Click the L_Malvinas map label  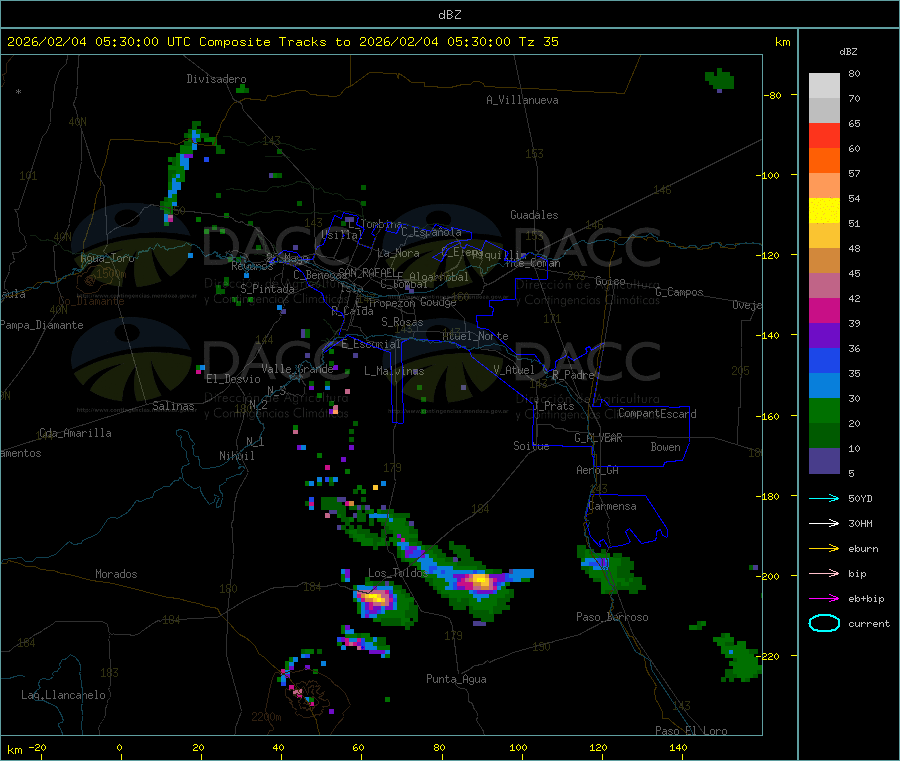click(394, 371)
